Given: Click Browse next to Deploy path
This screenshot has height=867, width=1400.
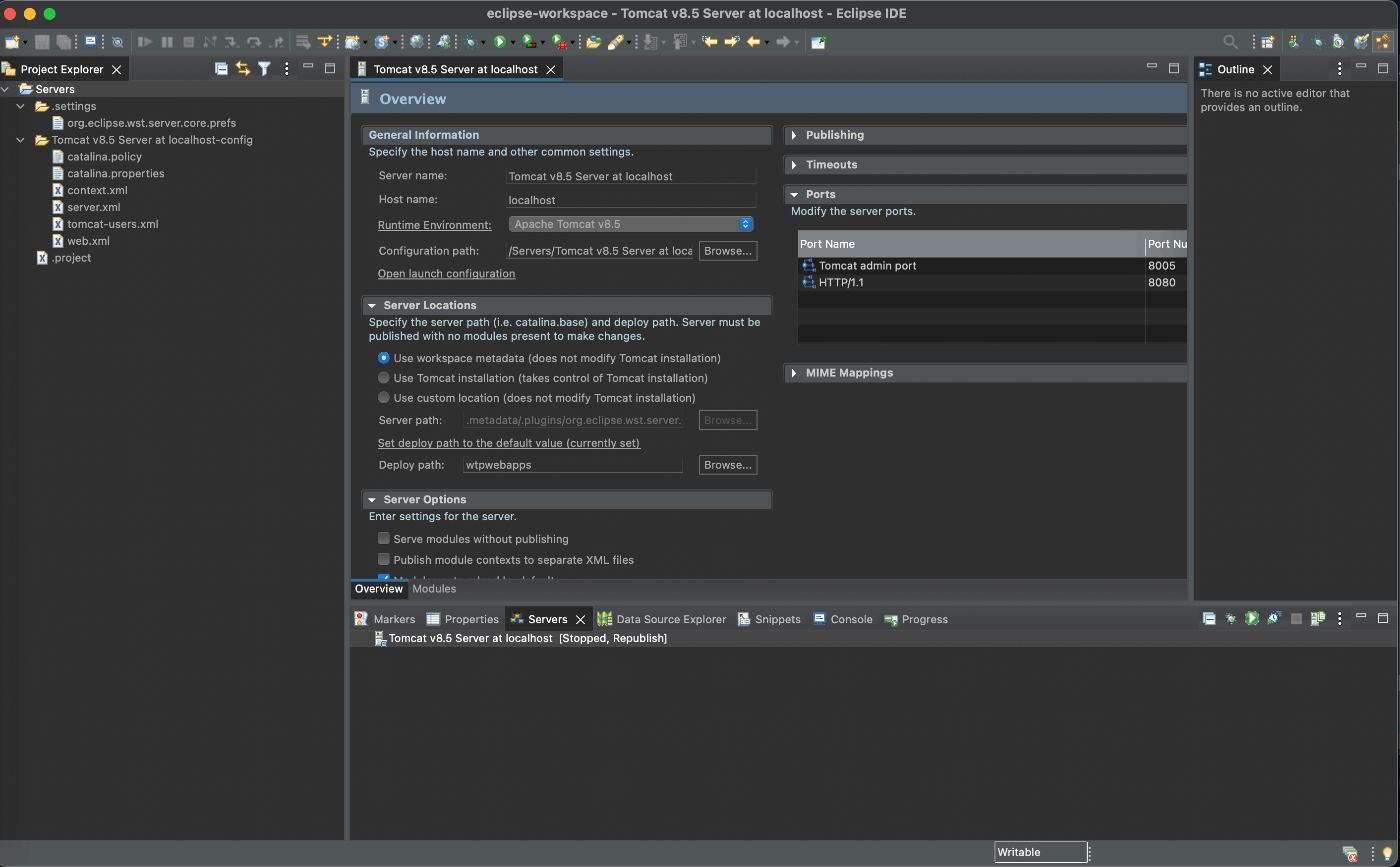Looking at the screenshot, I should click(728, 465).
